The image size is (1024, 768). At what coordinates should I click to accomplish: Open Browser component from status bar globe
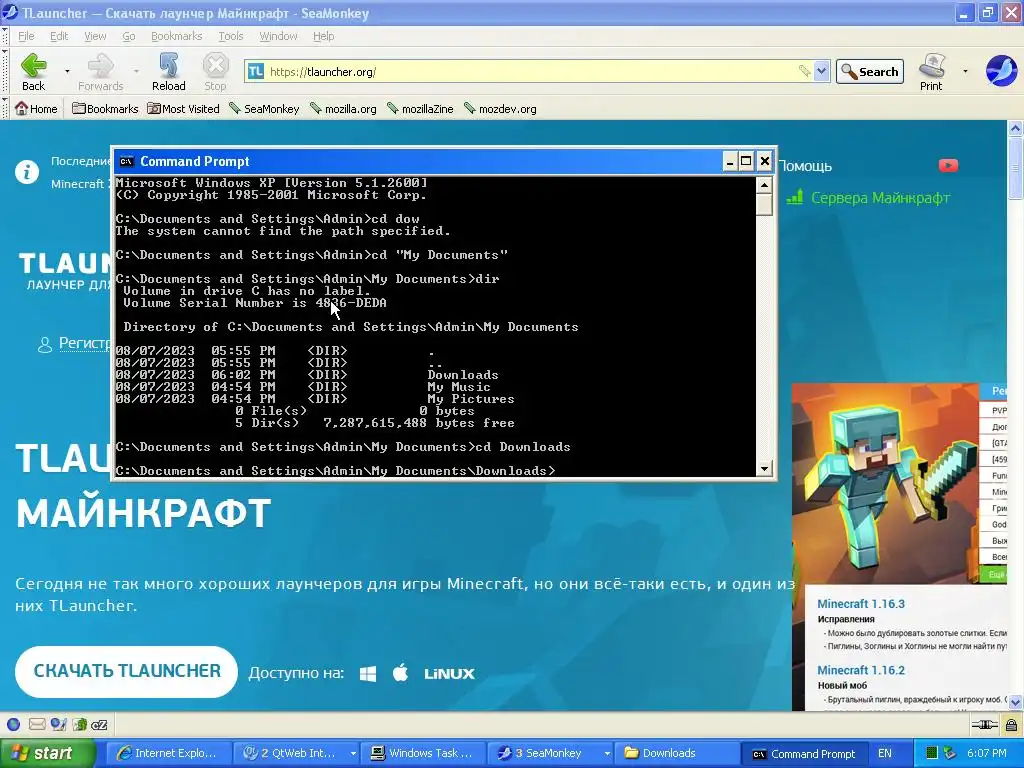(14, 724)
